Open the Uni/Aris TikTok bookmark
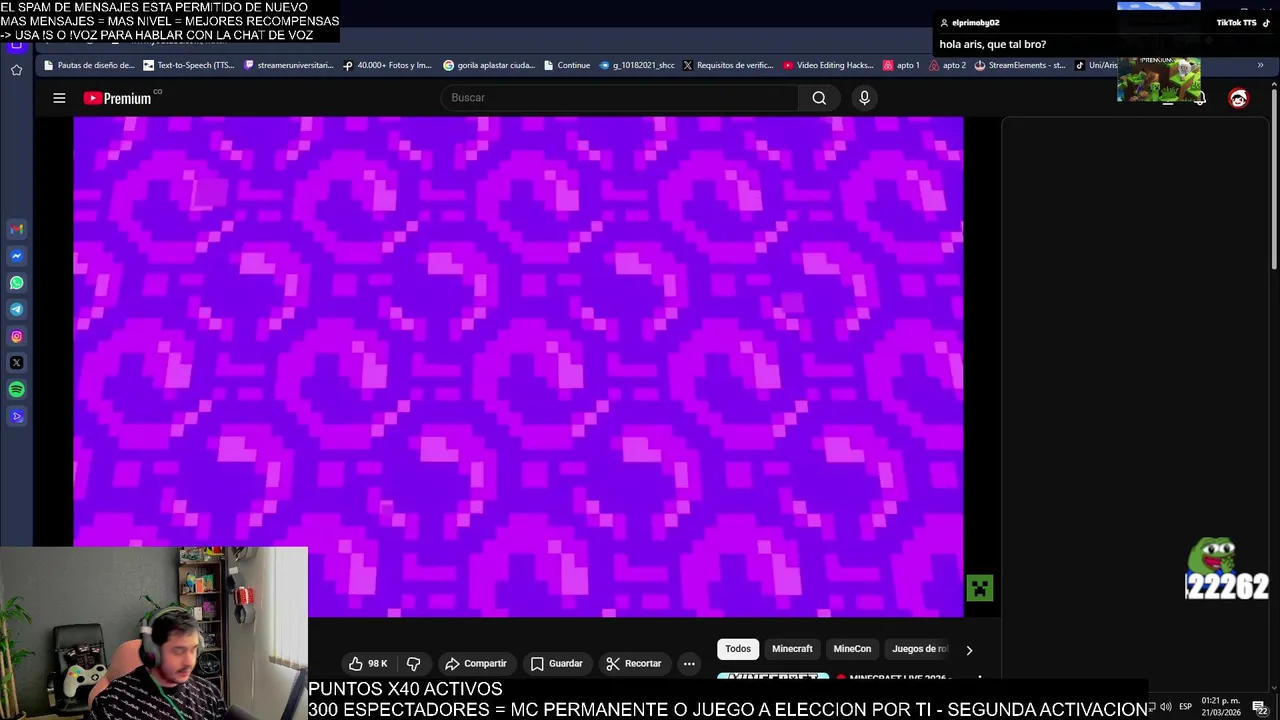This screenshot has height=720, width=1280. pyautogui.click(x=1096, y=65)
